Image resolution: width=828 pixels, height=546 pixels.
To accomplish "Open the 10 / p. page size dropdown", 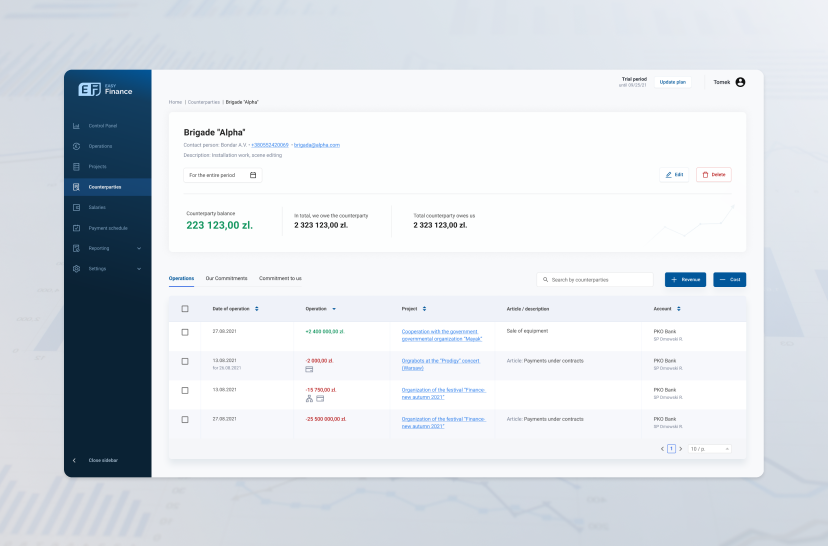I will (710, 449).
